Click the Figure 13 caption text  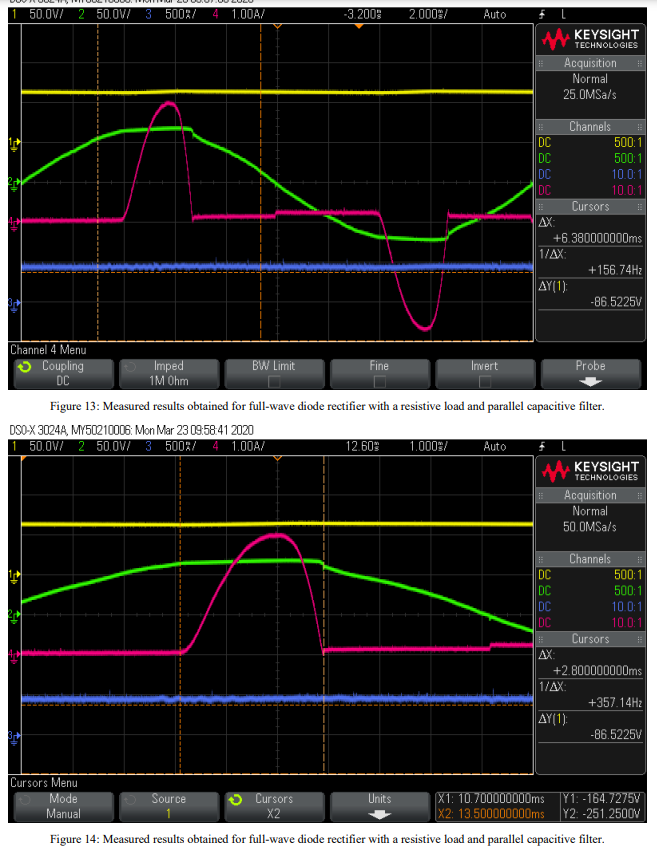(327, 406)
